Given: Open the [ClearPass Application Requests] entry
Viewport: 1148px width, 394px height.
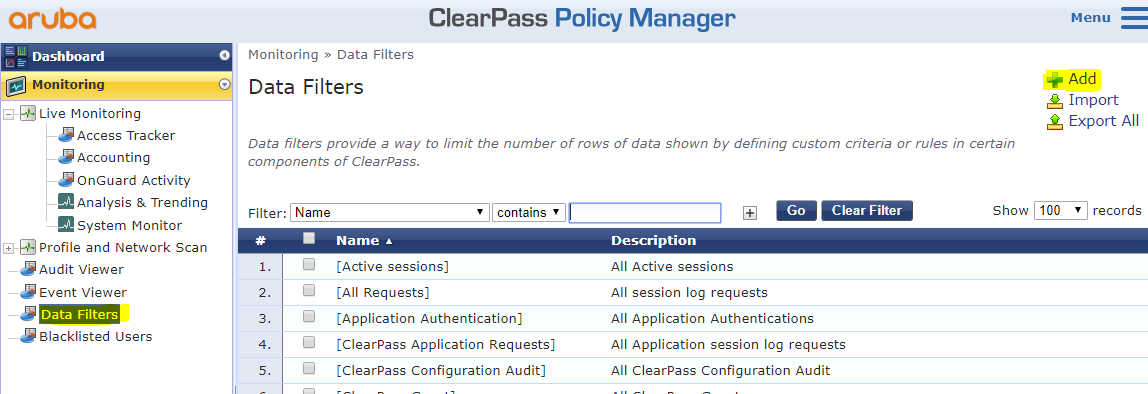Looking at the screenshot, I should pos(445,344).
